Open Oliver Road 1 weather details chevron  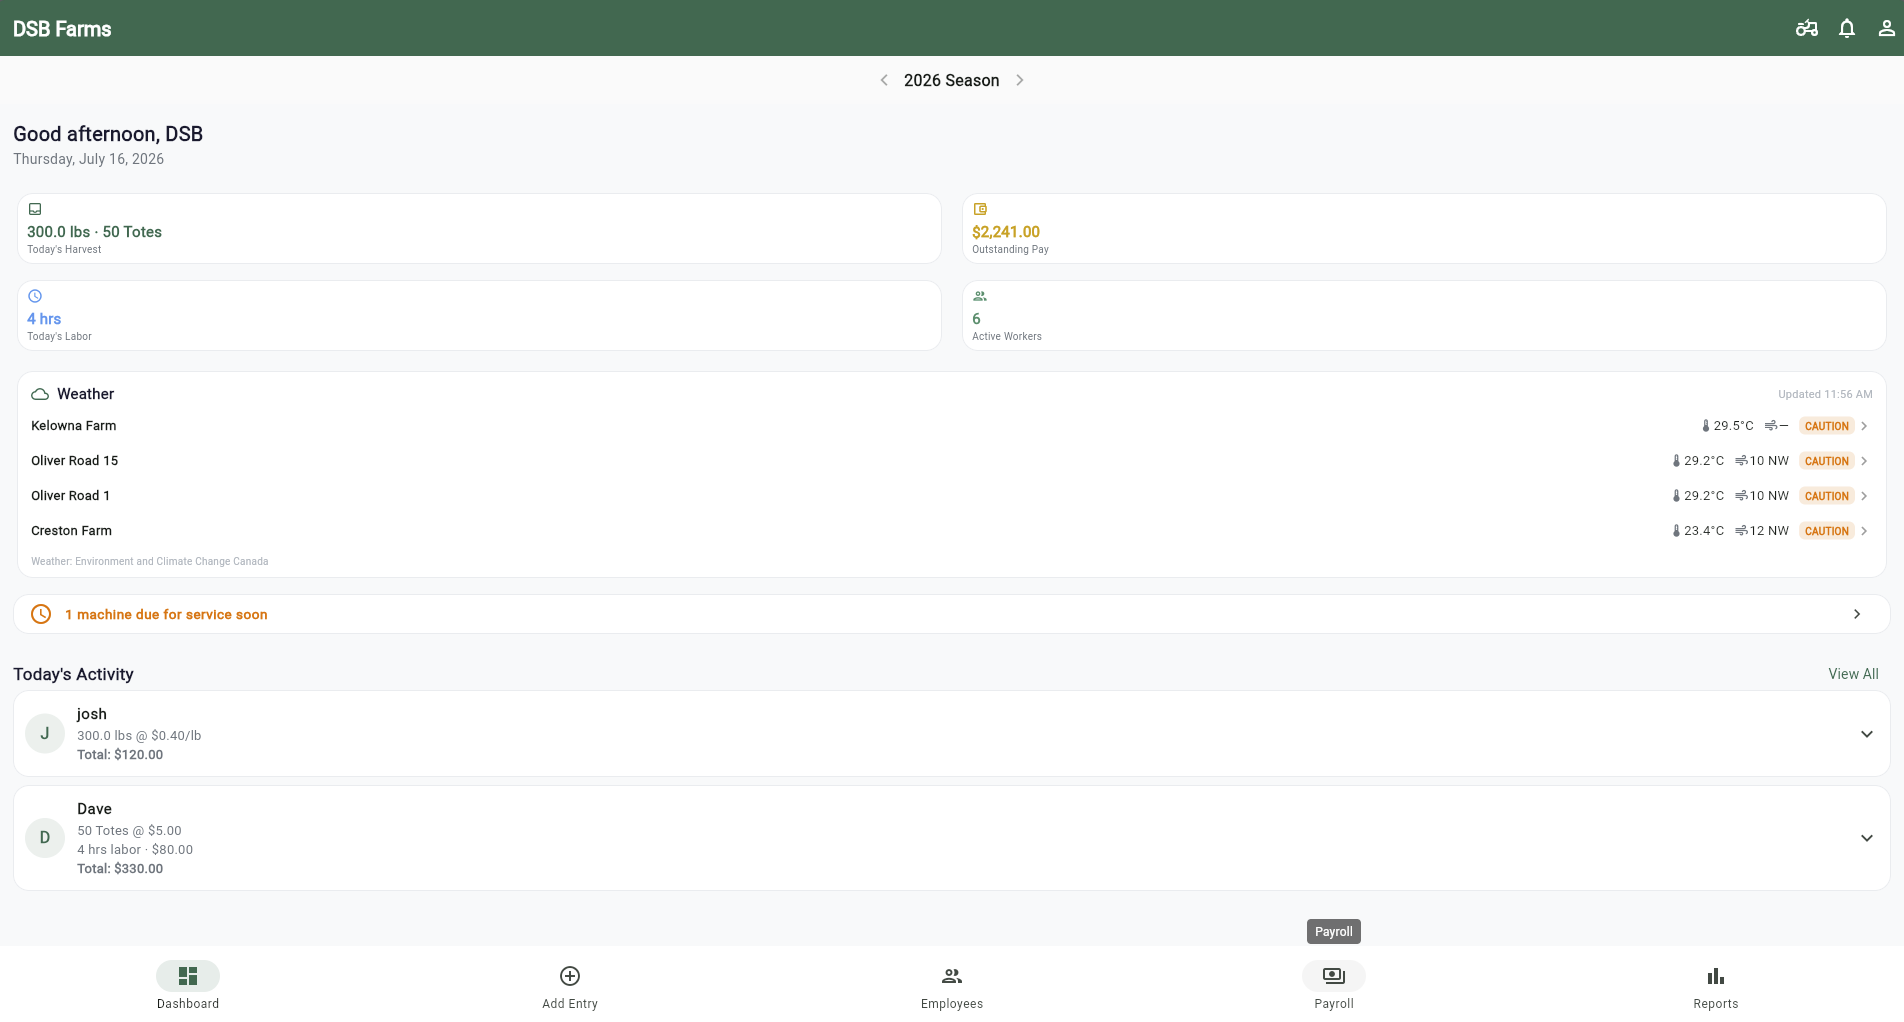pos(1864,496)
